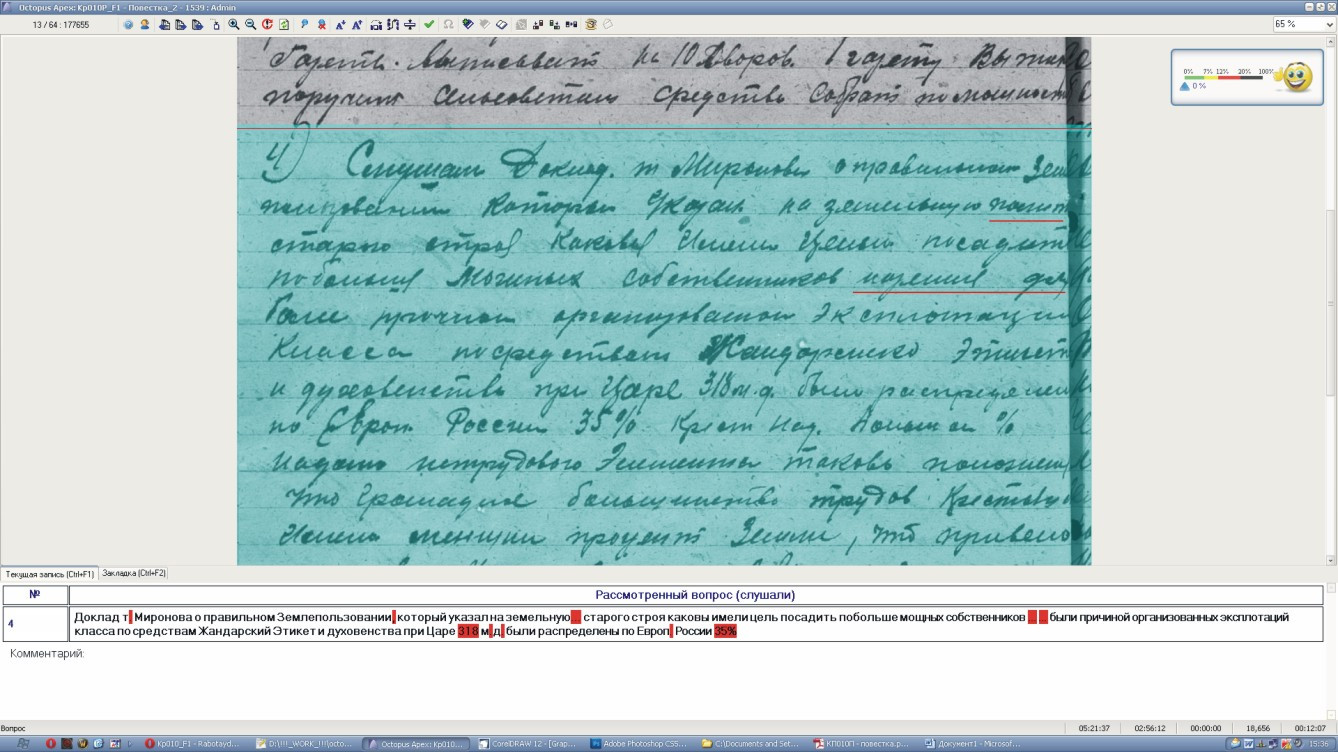Click the green checkmark confirm icon

tap(429, 24)
